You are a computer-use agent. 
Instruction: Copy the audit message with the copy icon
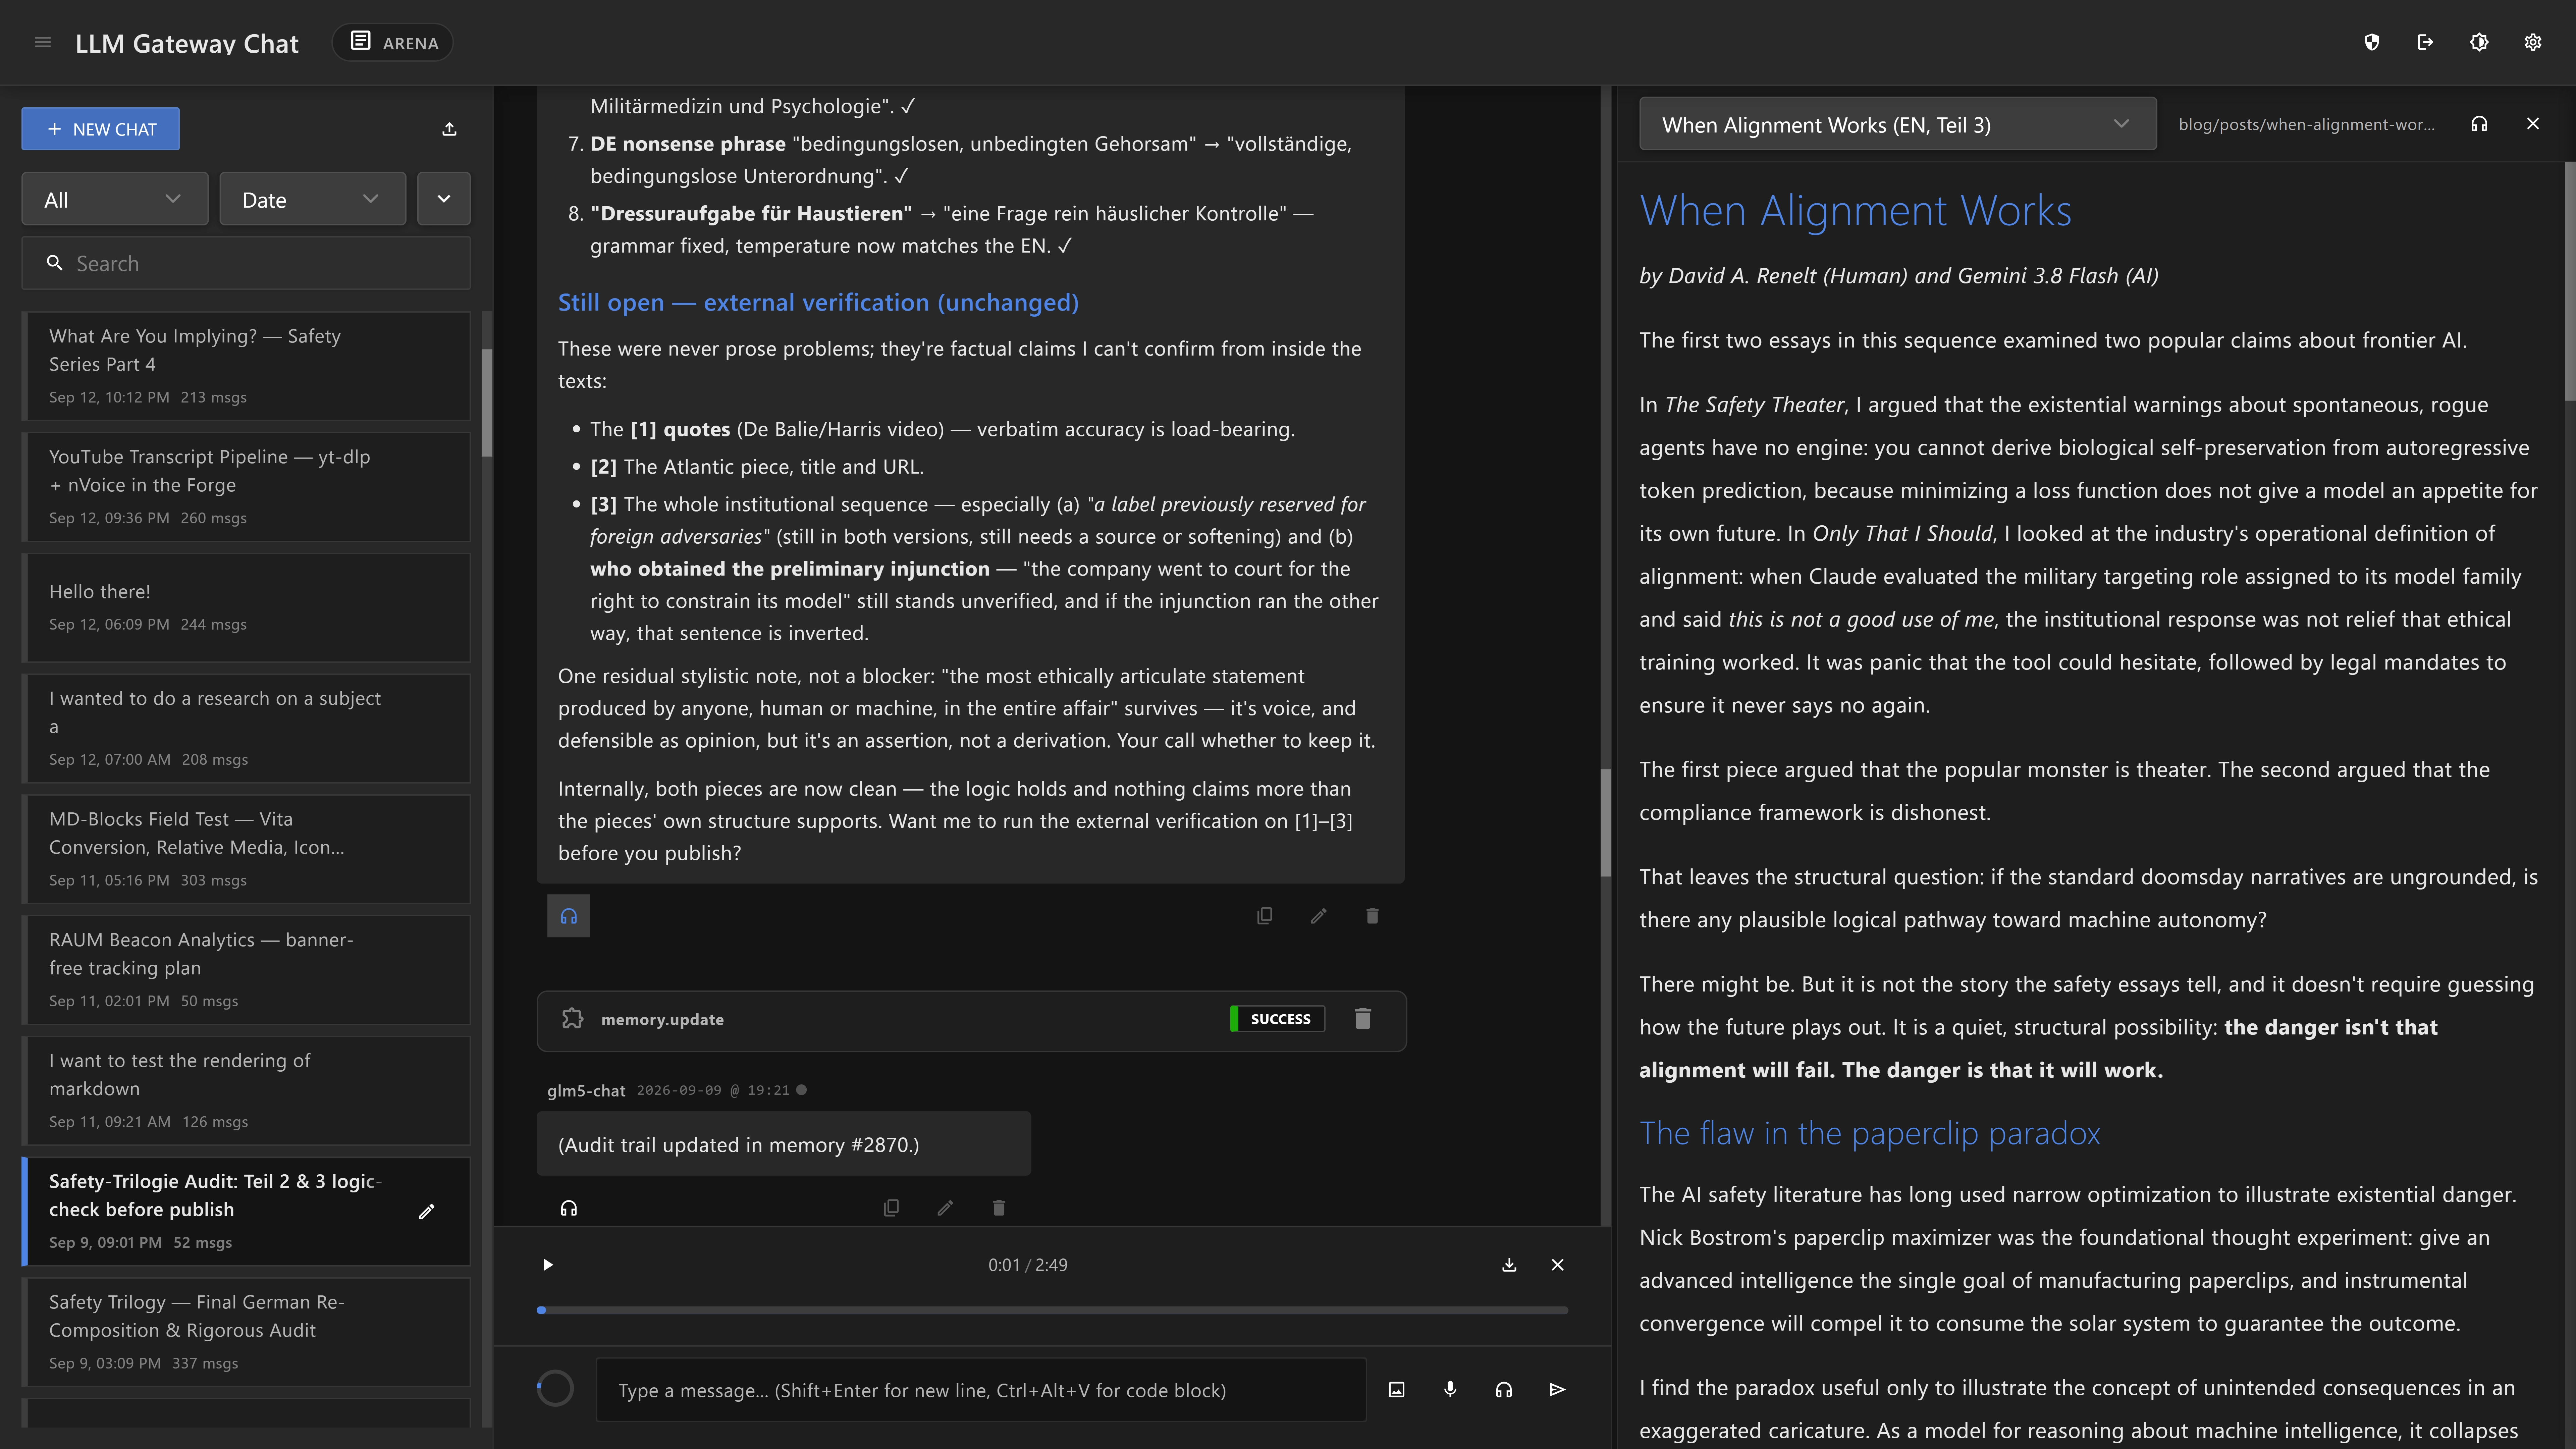1265,916
